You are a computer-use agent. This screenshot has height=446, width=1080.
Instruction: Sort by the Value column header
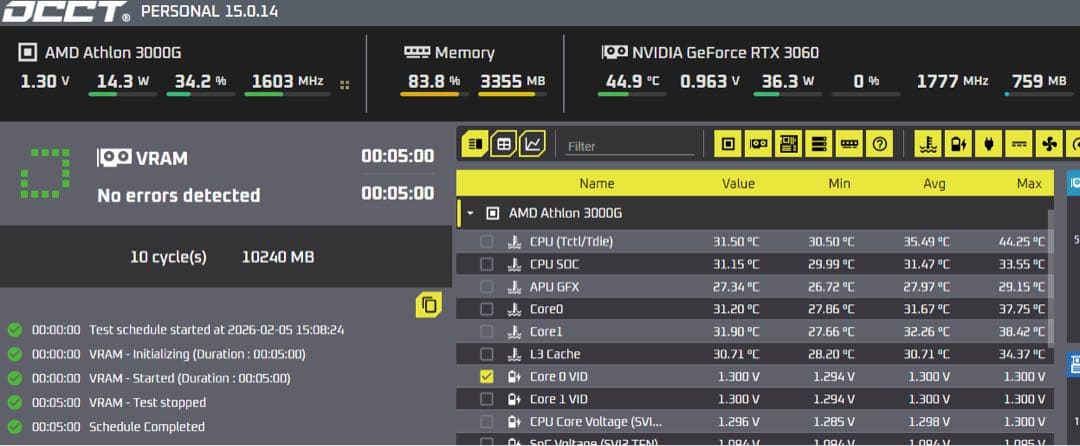(x=738, y=184)
